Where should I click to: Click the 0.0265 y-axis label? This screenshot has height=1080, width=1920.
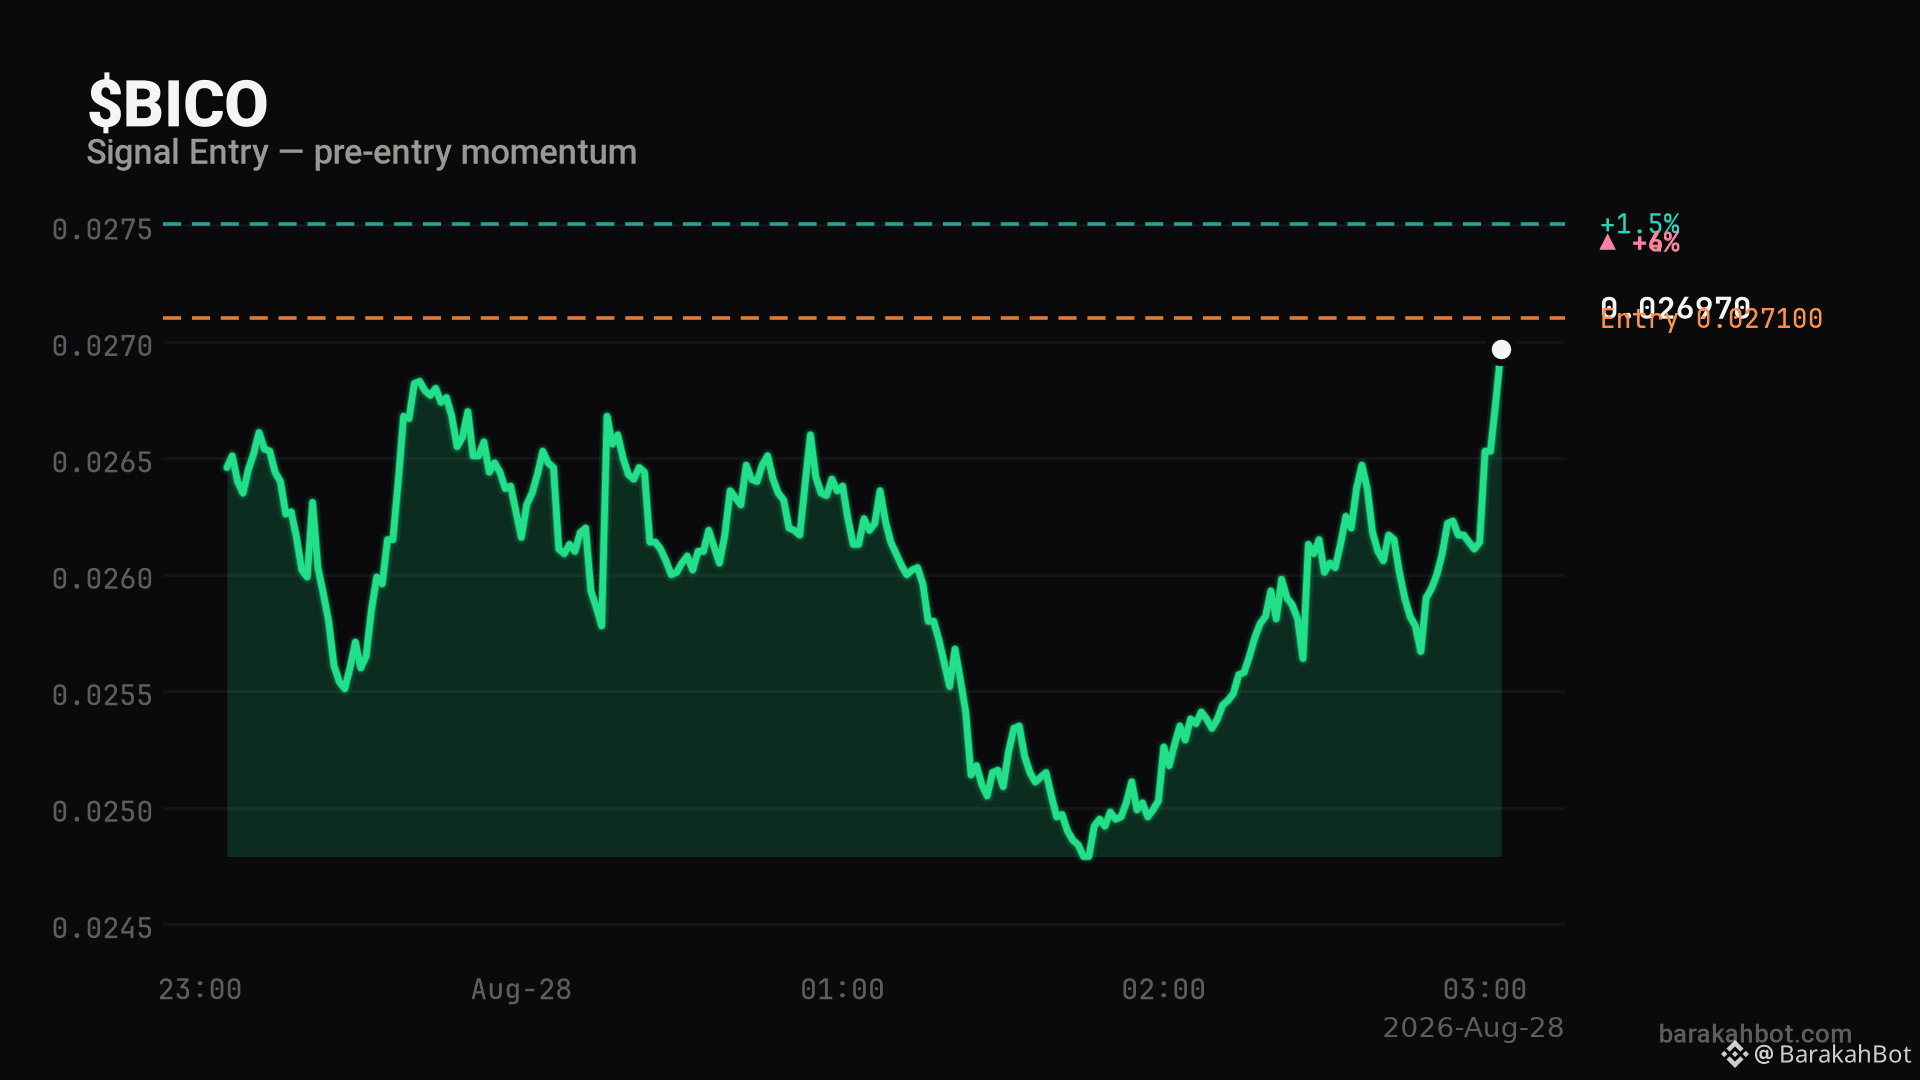[x=102, y=462]
